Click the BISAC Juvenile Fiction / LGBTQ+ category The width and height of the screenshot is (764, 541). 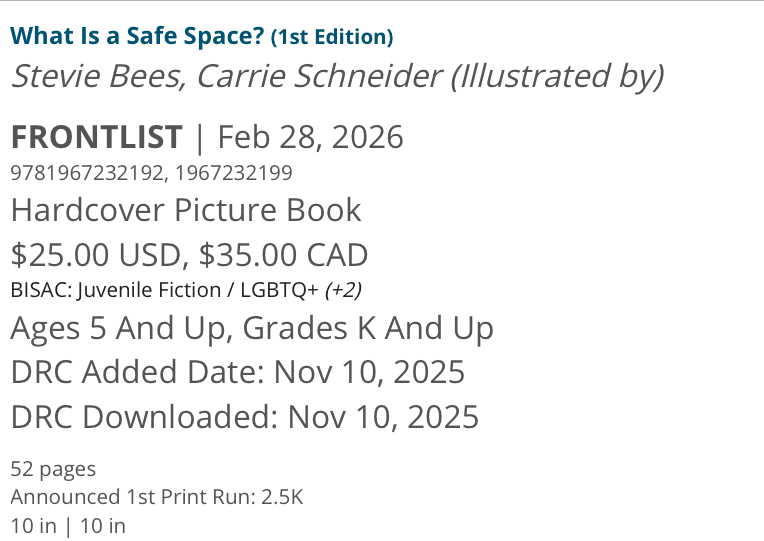pos(164,290)
